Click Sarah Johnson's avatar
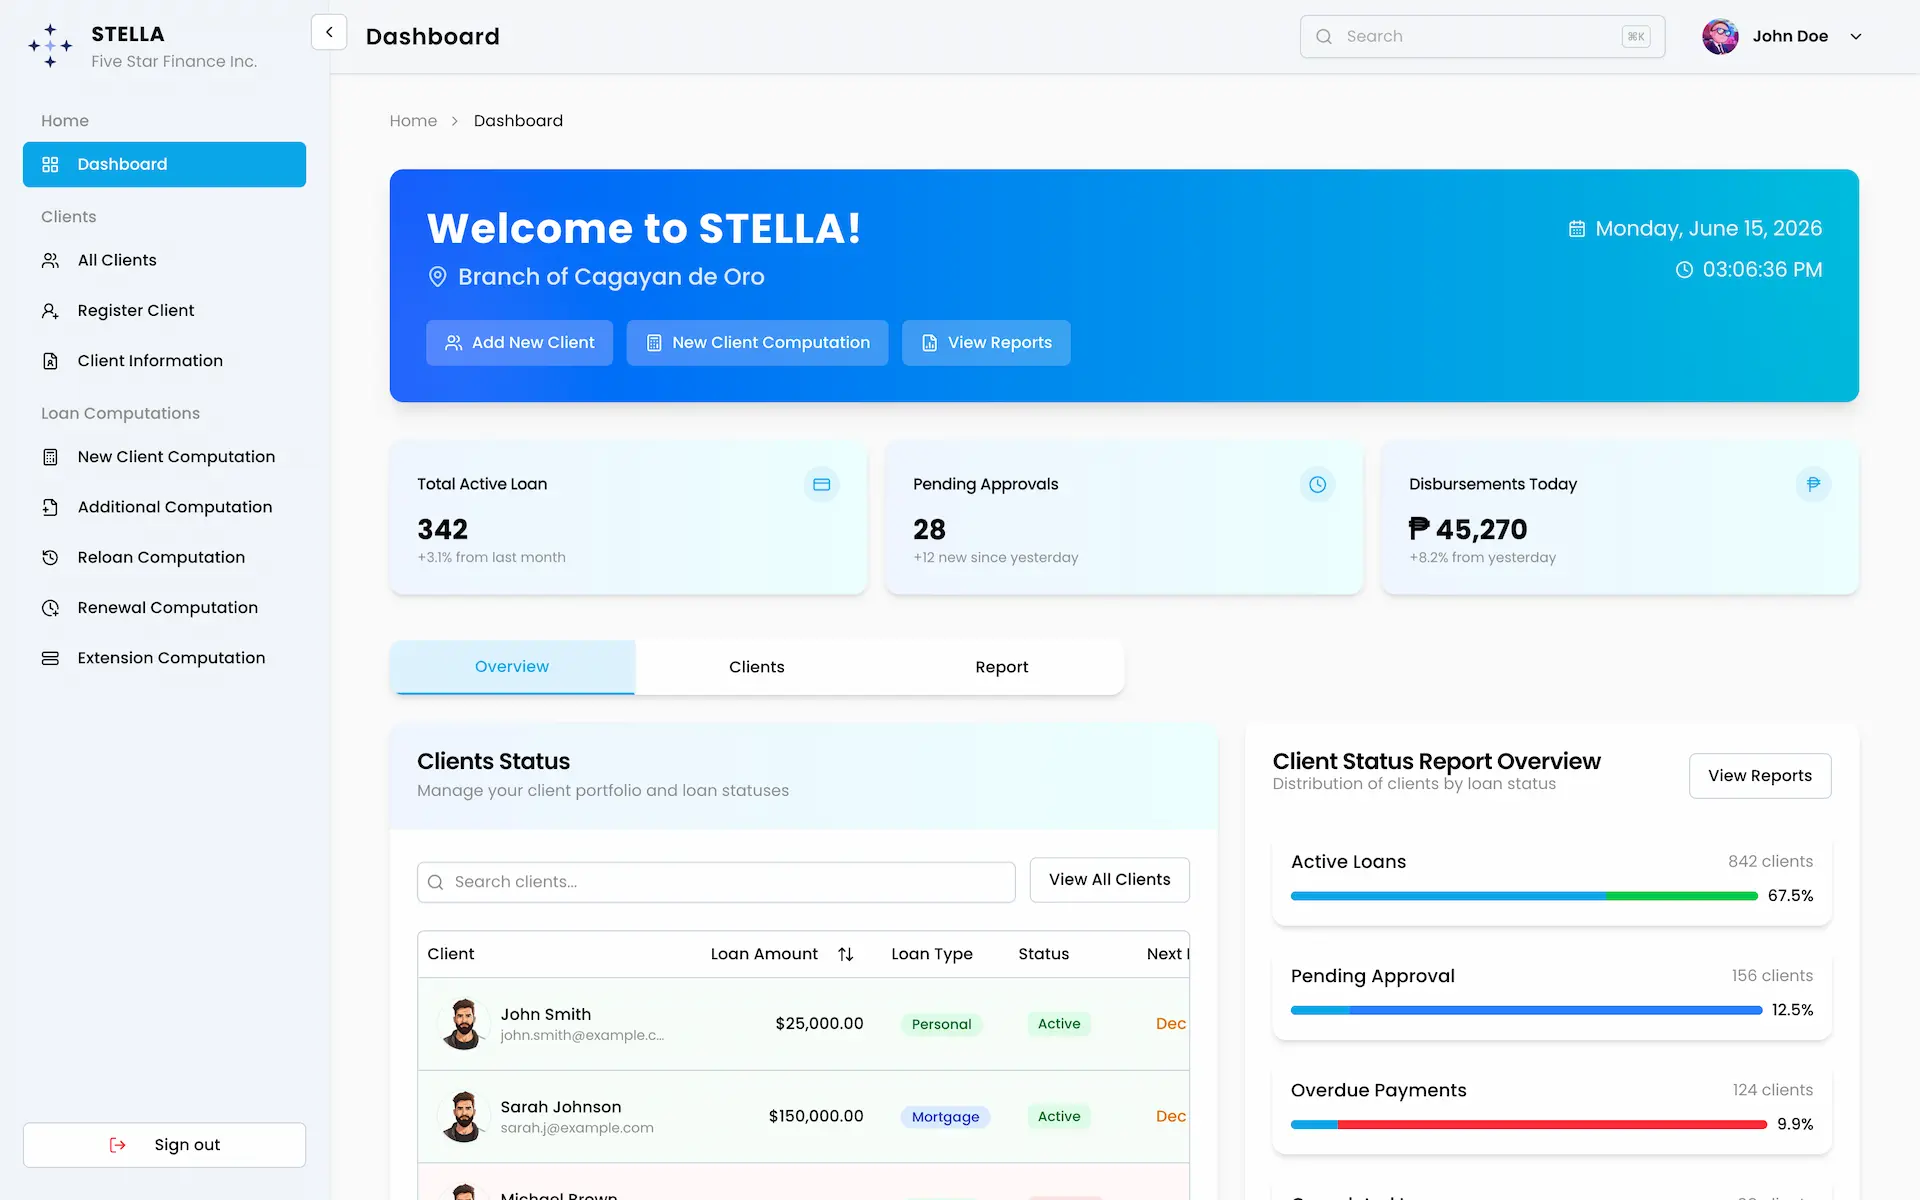Image resolution: width=1920 pixels, height=1200 pixels. coord(463,1117)
